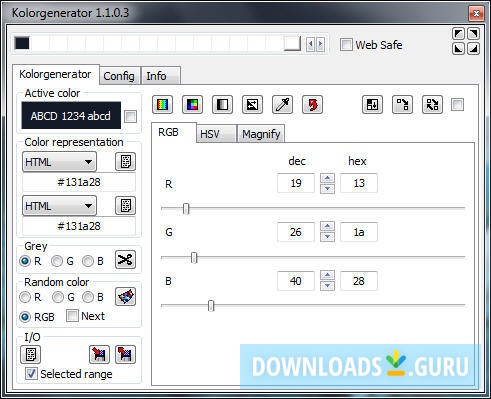Click the color square palette icon
This screenshot has height=399, width=491.
click(x=192, y=105)
